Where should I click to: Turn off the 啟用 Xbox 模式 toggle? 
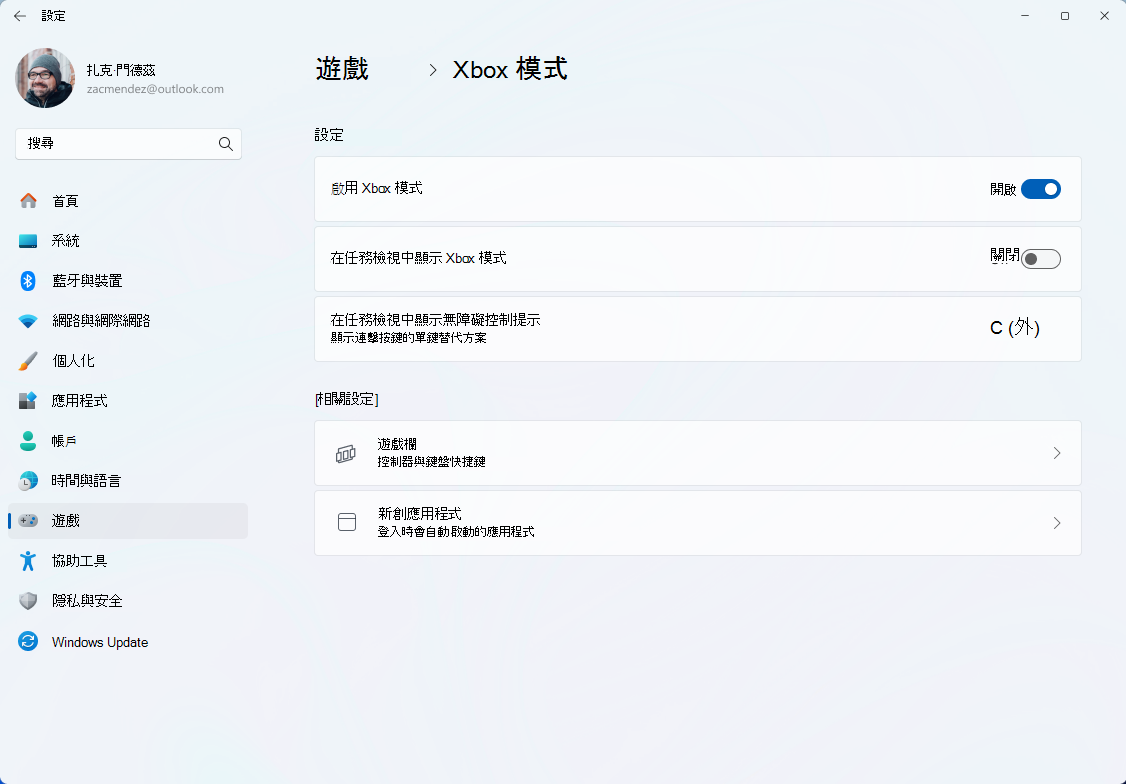[1041, 189]
